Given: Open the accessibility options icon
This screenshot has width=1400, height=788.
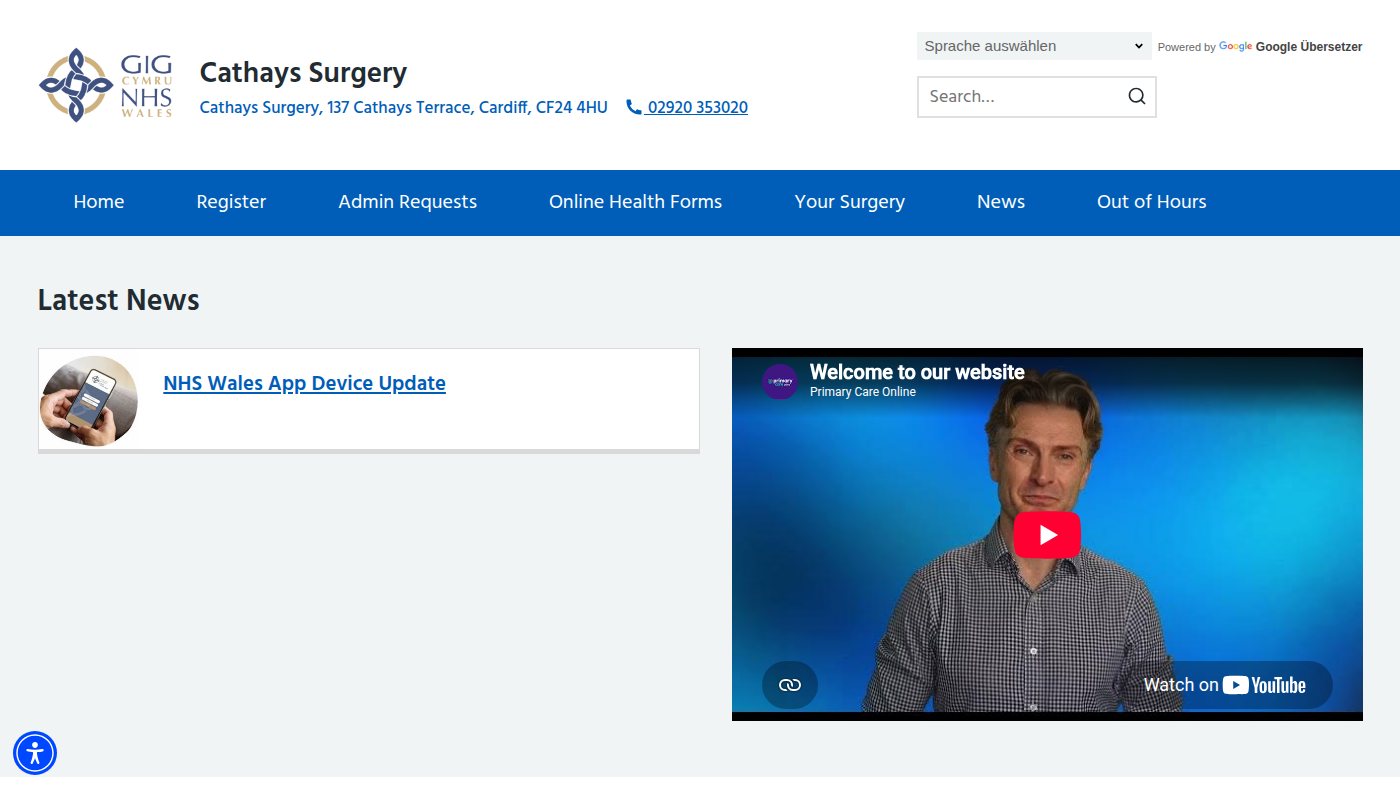Looking at the screenshot, I should point(35,753).
